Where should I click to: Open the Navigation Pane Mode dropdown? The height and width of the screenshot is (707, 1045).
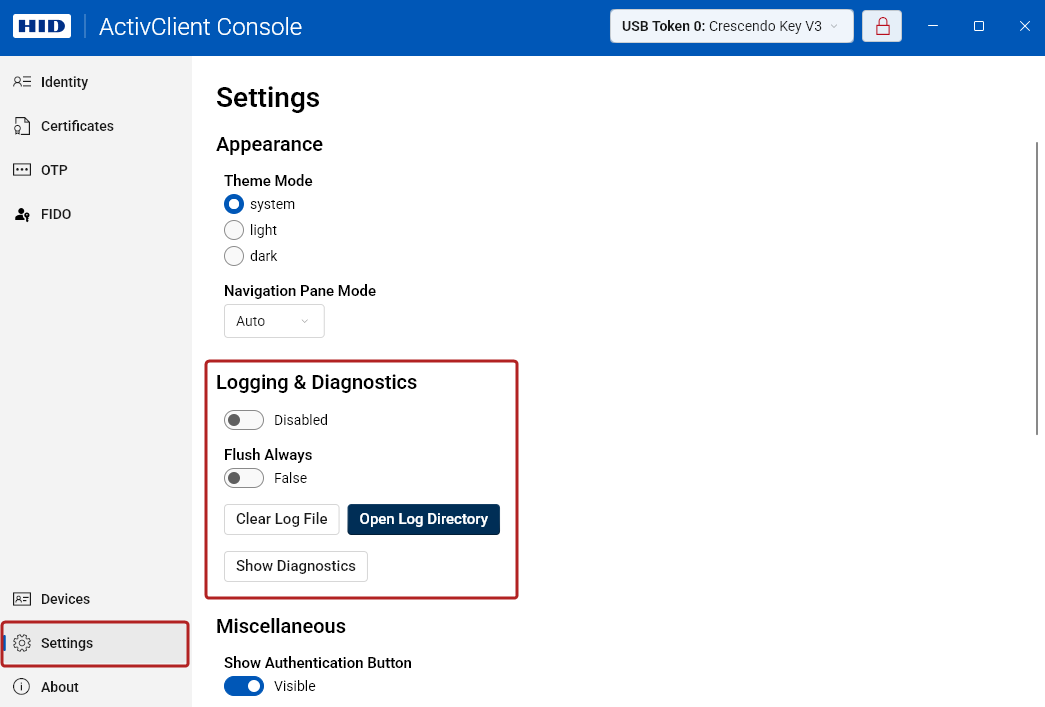(274, 321)
